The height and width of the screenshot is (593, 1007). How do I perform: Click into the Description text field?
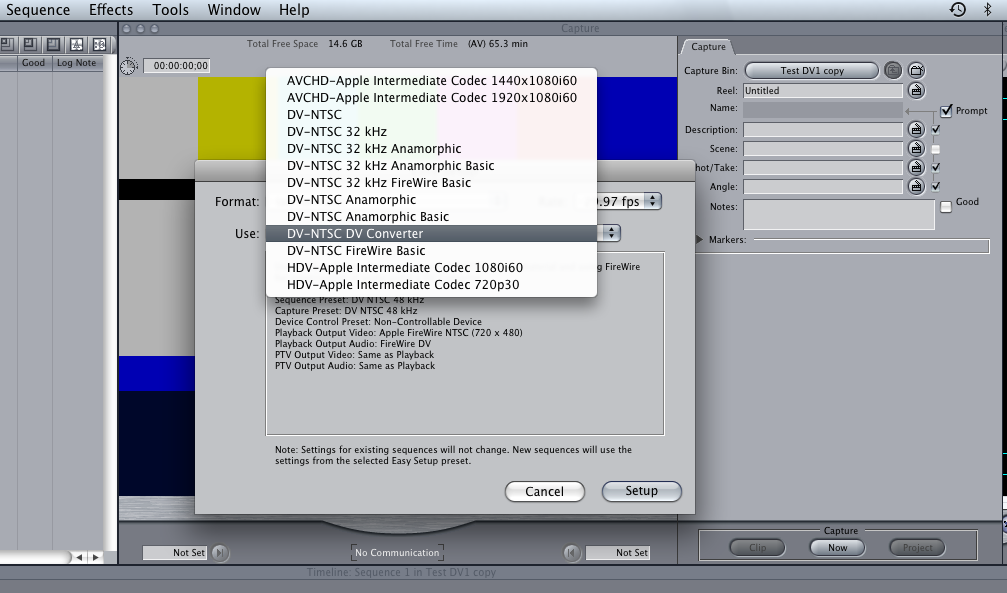(x=823, y=130)
